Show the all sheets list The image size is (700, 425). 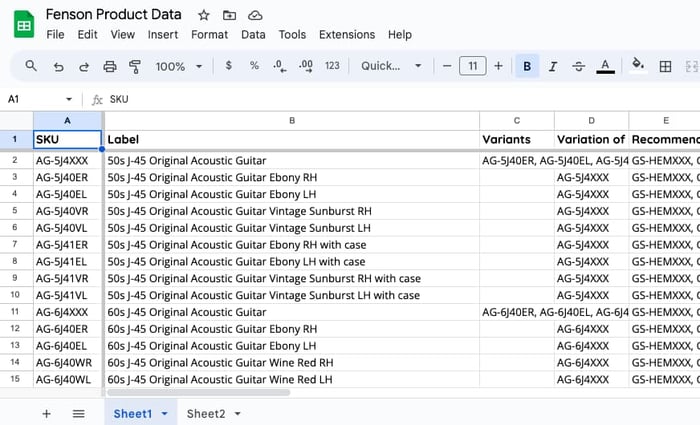coord(79,414)
